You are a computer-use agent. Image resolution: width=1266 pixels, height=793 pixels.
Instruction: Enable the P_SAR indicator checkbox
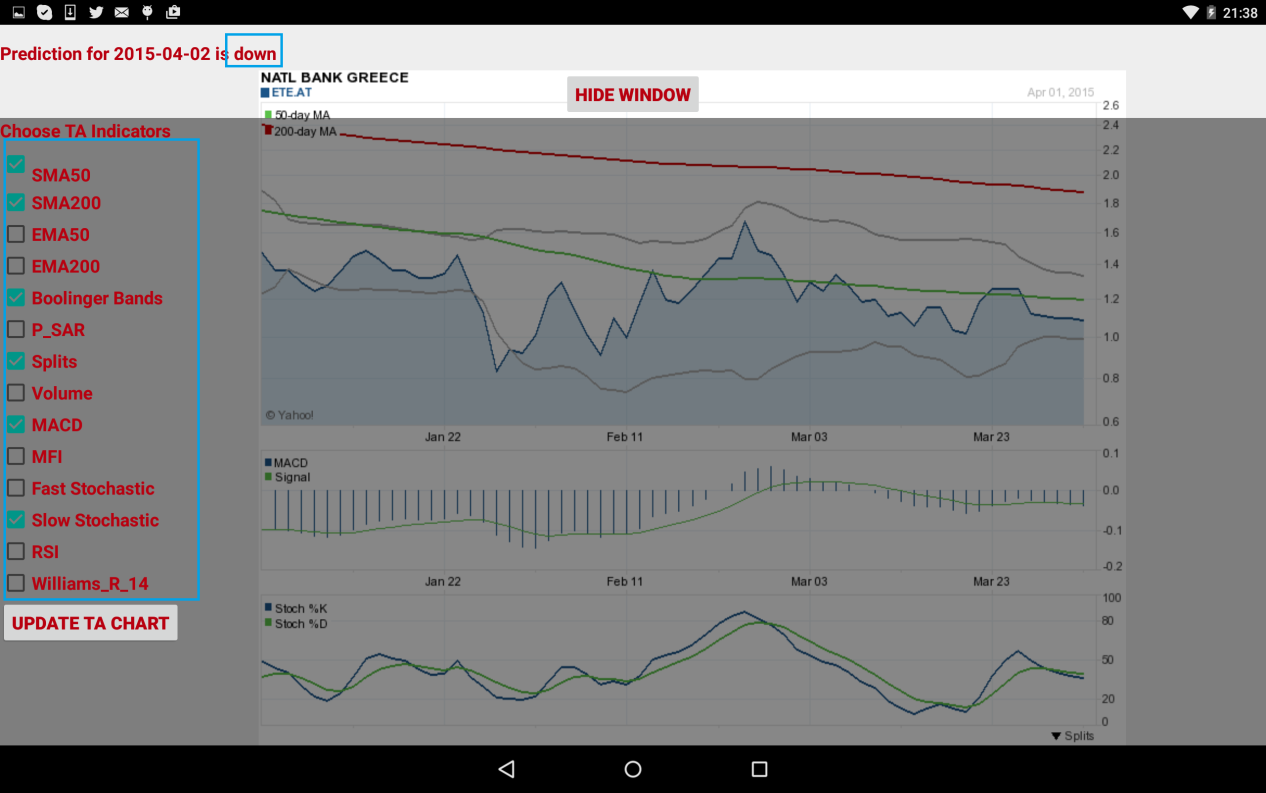click(x=16, y=329)
